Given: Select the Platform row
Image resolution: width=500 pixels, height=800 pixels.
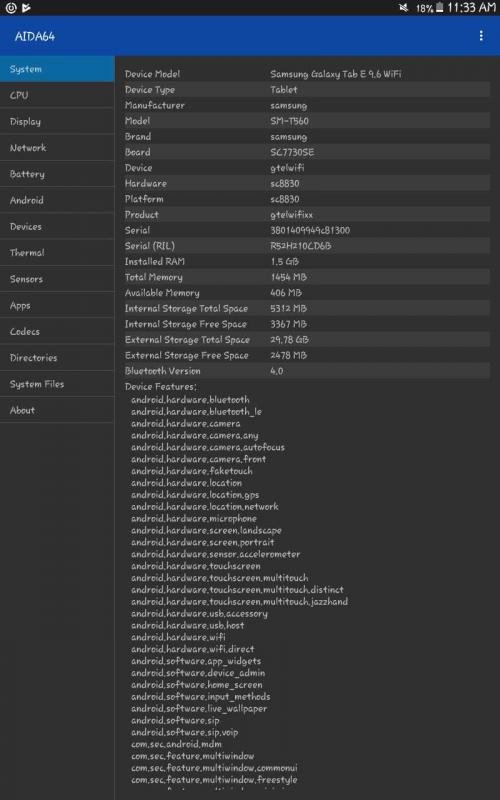Looking at the screenshot, I should click(307, 199).
